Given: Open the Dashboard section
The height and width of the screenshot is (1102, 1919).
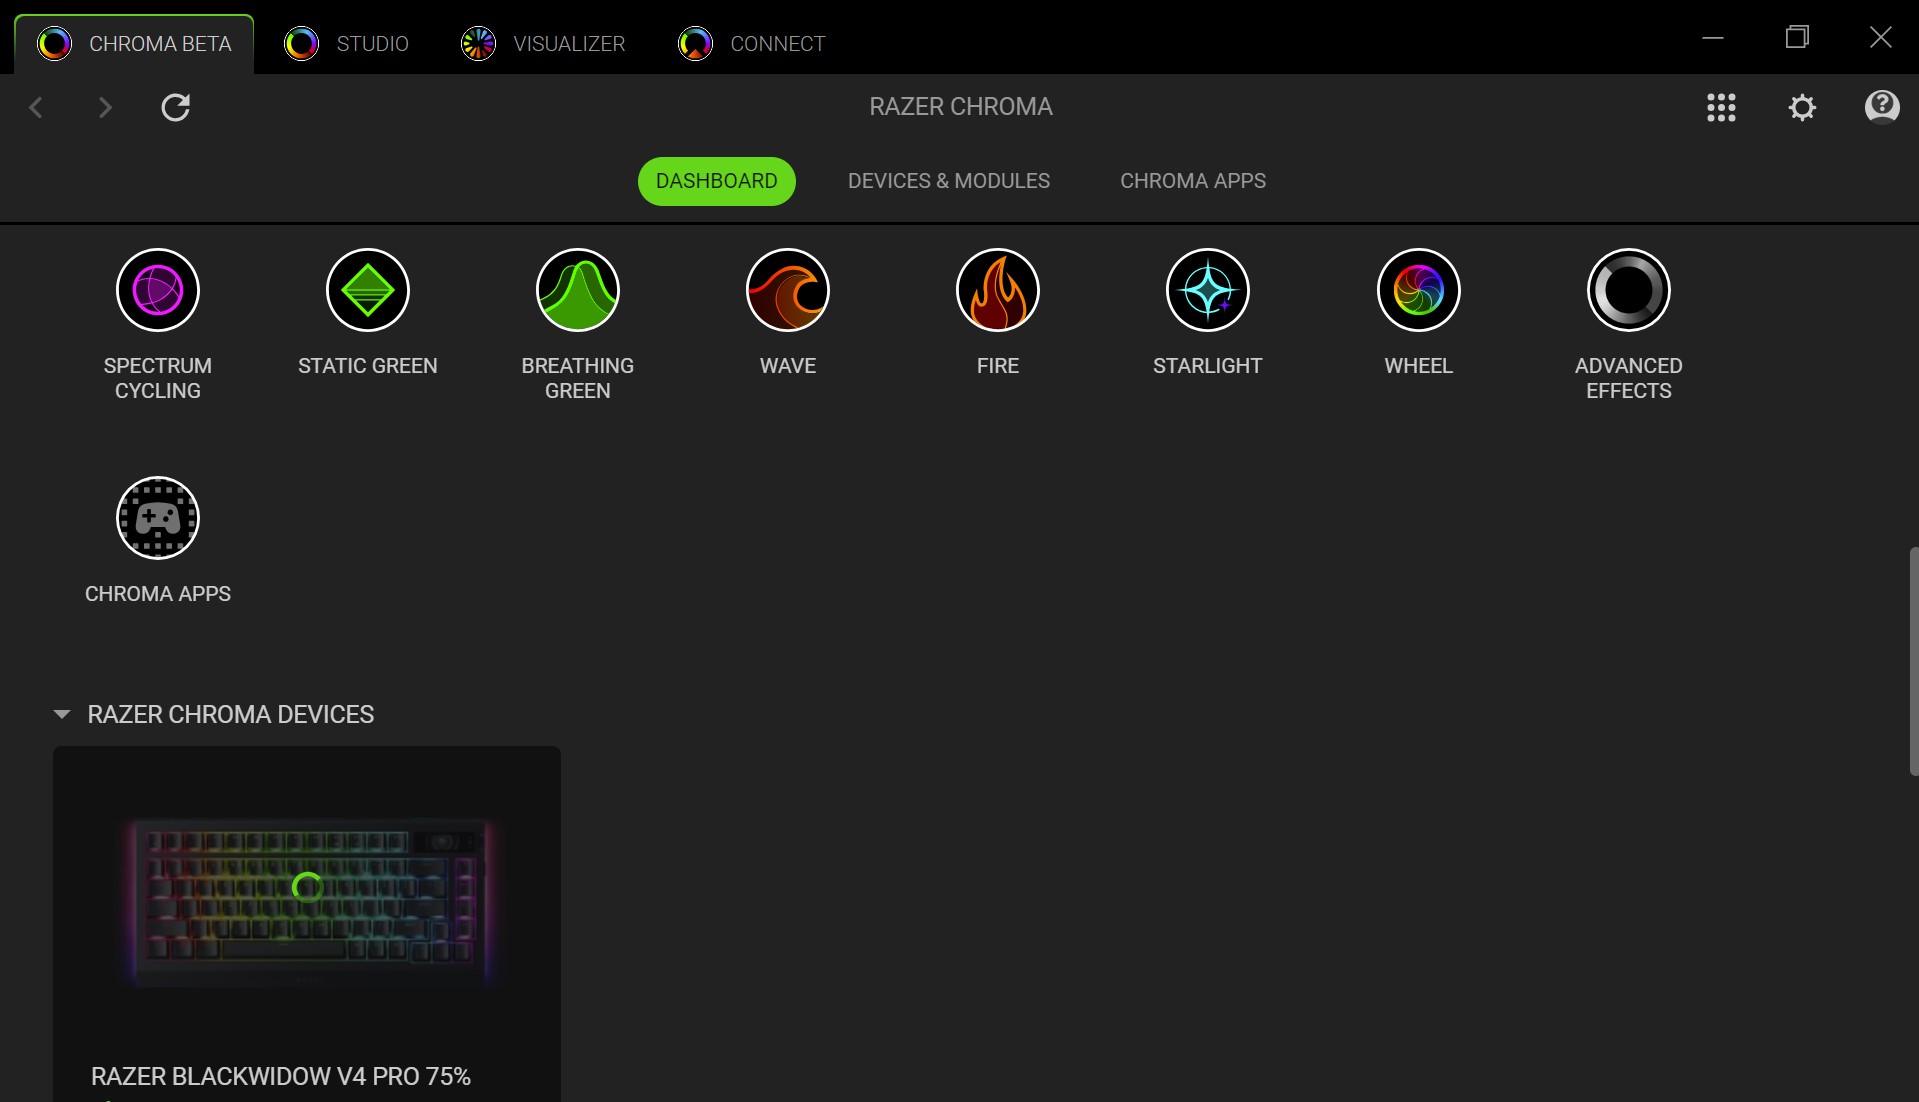Looking at the screenshot, I should click(x=717, y=181).
